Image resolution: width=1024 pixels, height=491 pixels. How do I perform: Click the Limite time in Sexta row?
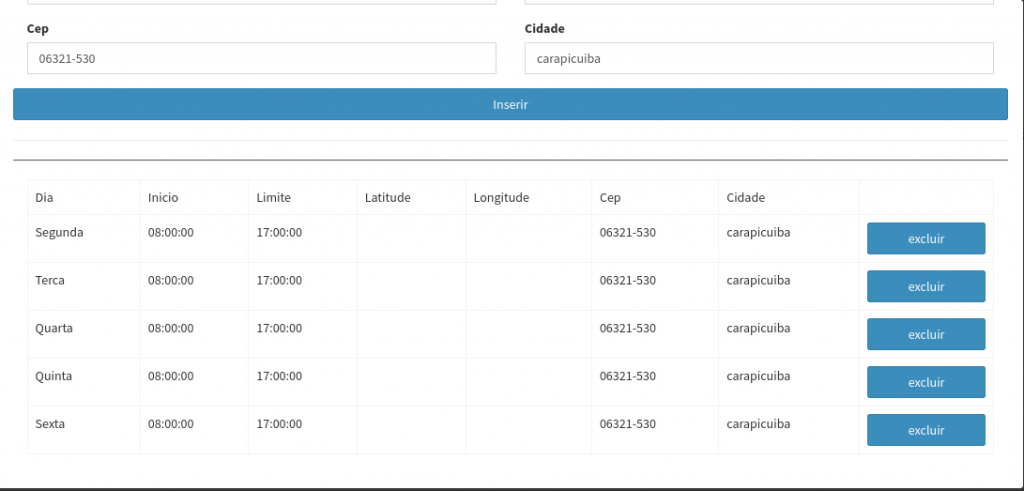279,425
